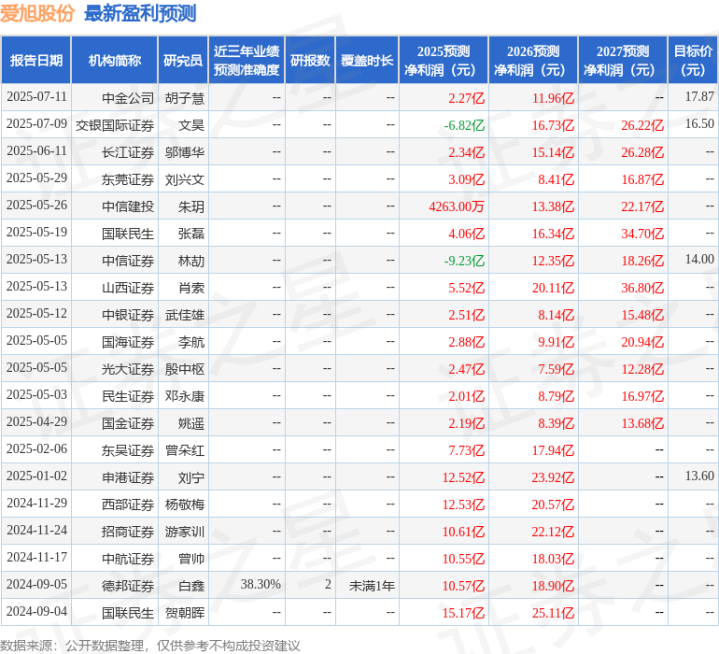Image resolution: width=719 pixels, height=654 pixels.
Task: Click the 13.60 target price for 申港证券
Action: pyautogui.click(x=699, y=475)
